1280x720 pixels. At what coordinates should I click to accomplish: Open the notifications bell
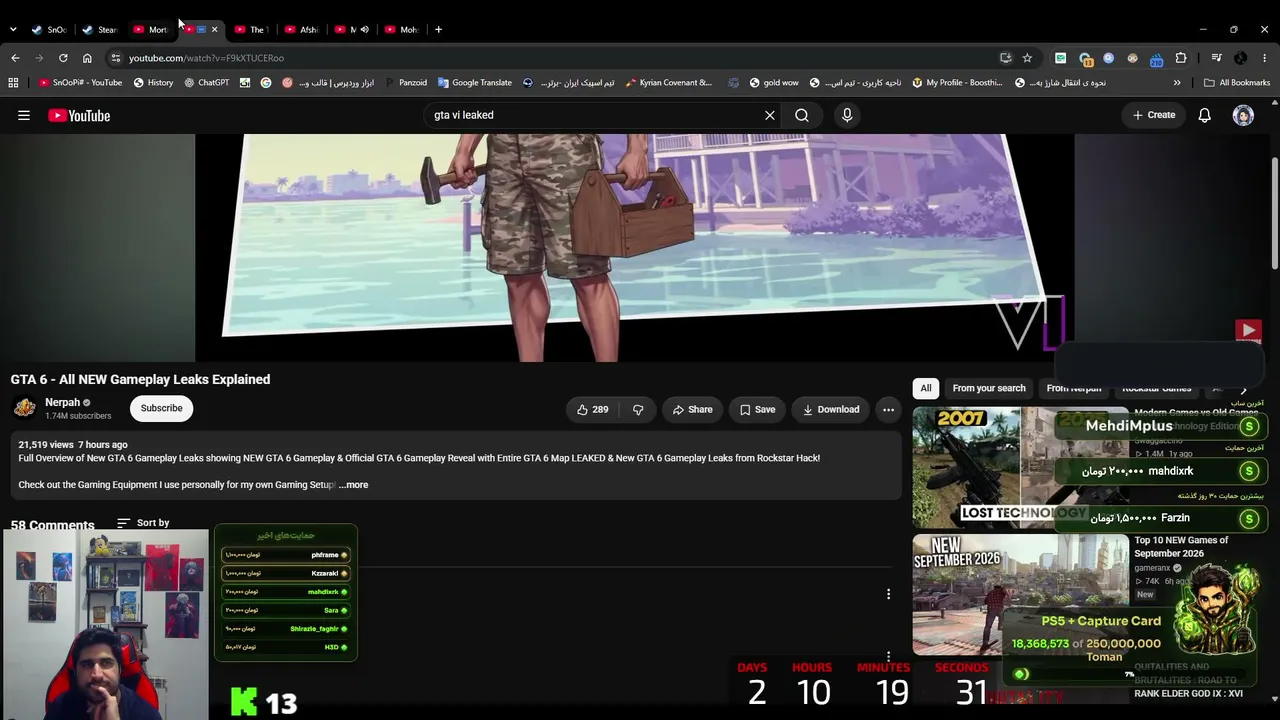pyautogui.click(x=1205, y=115)
